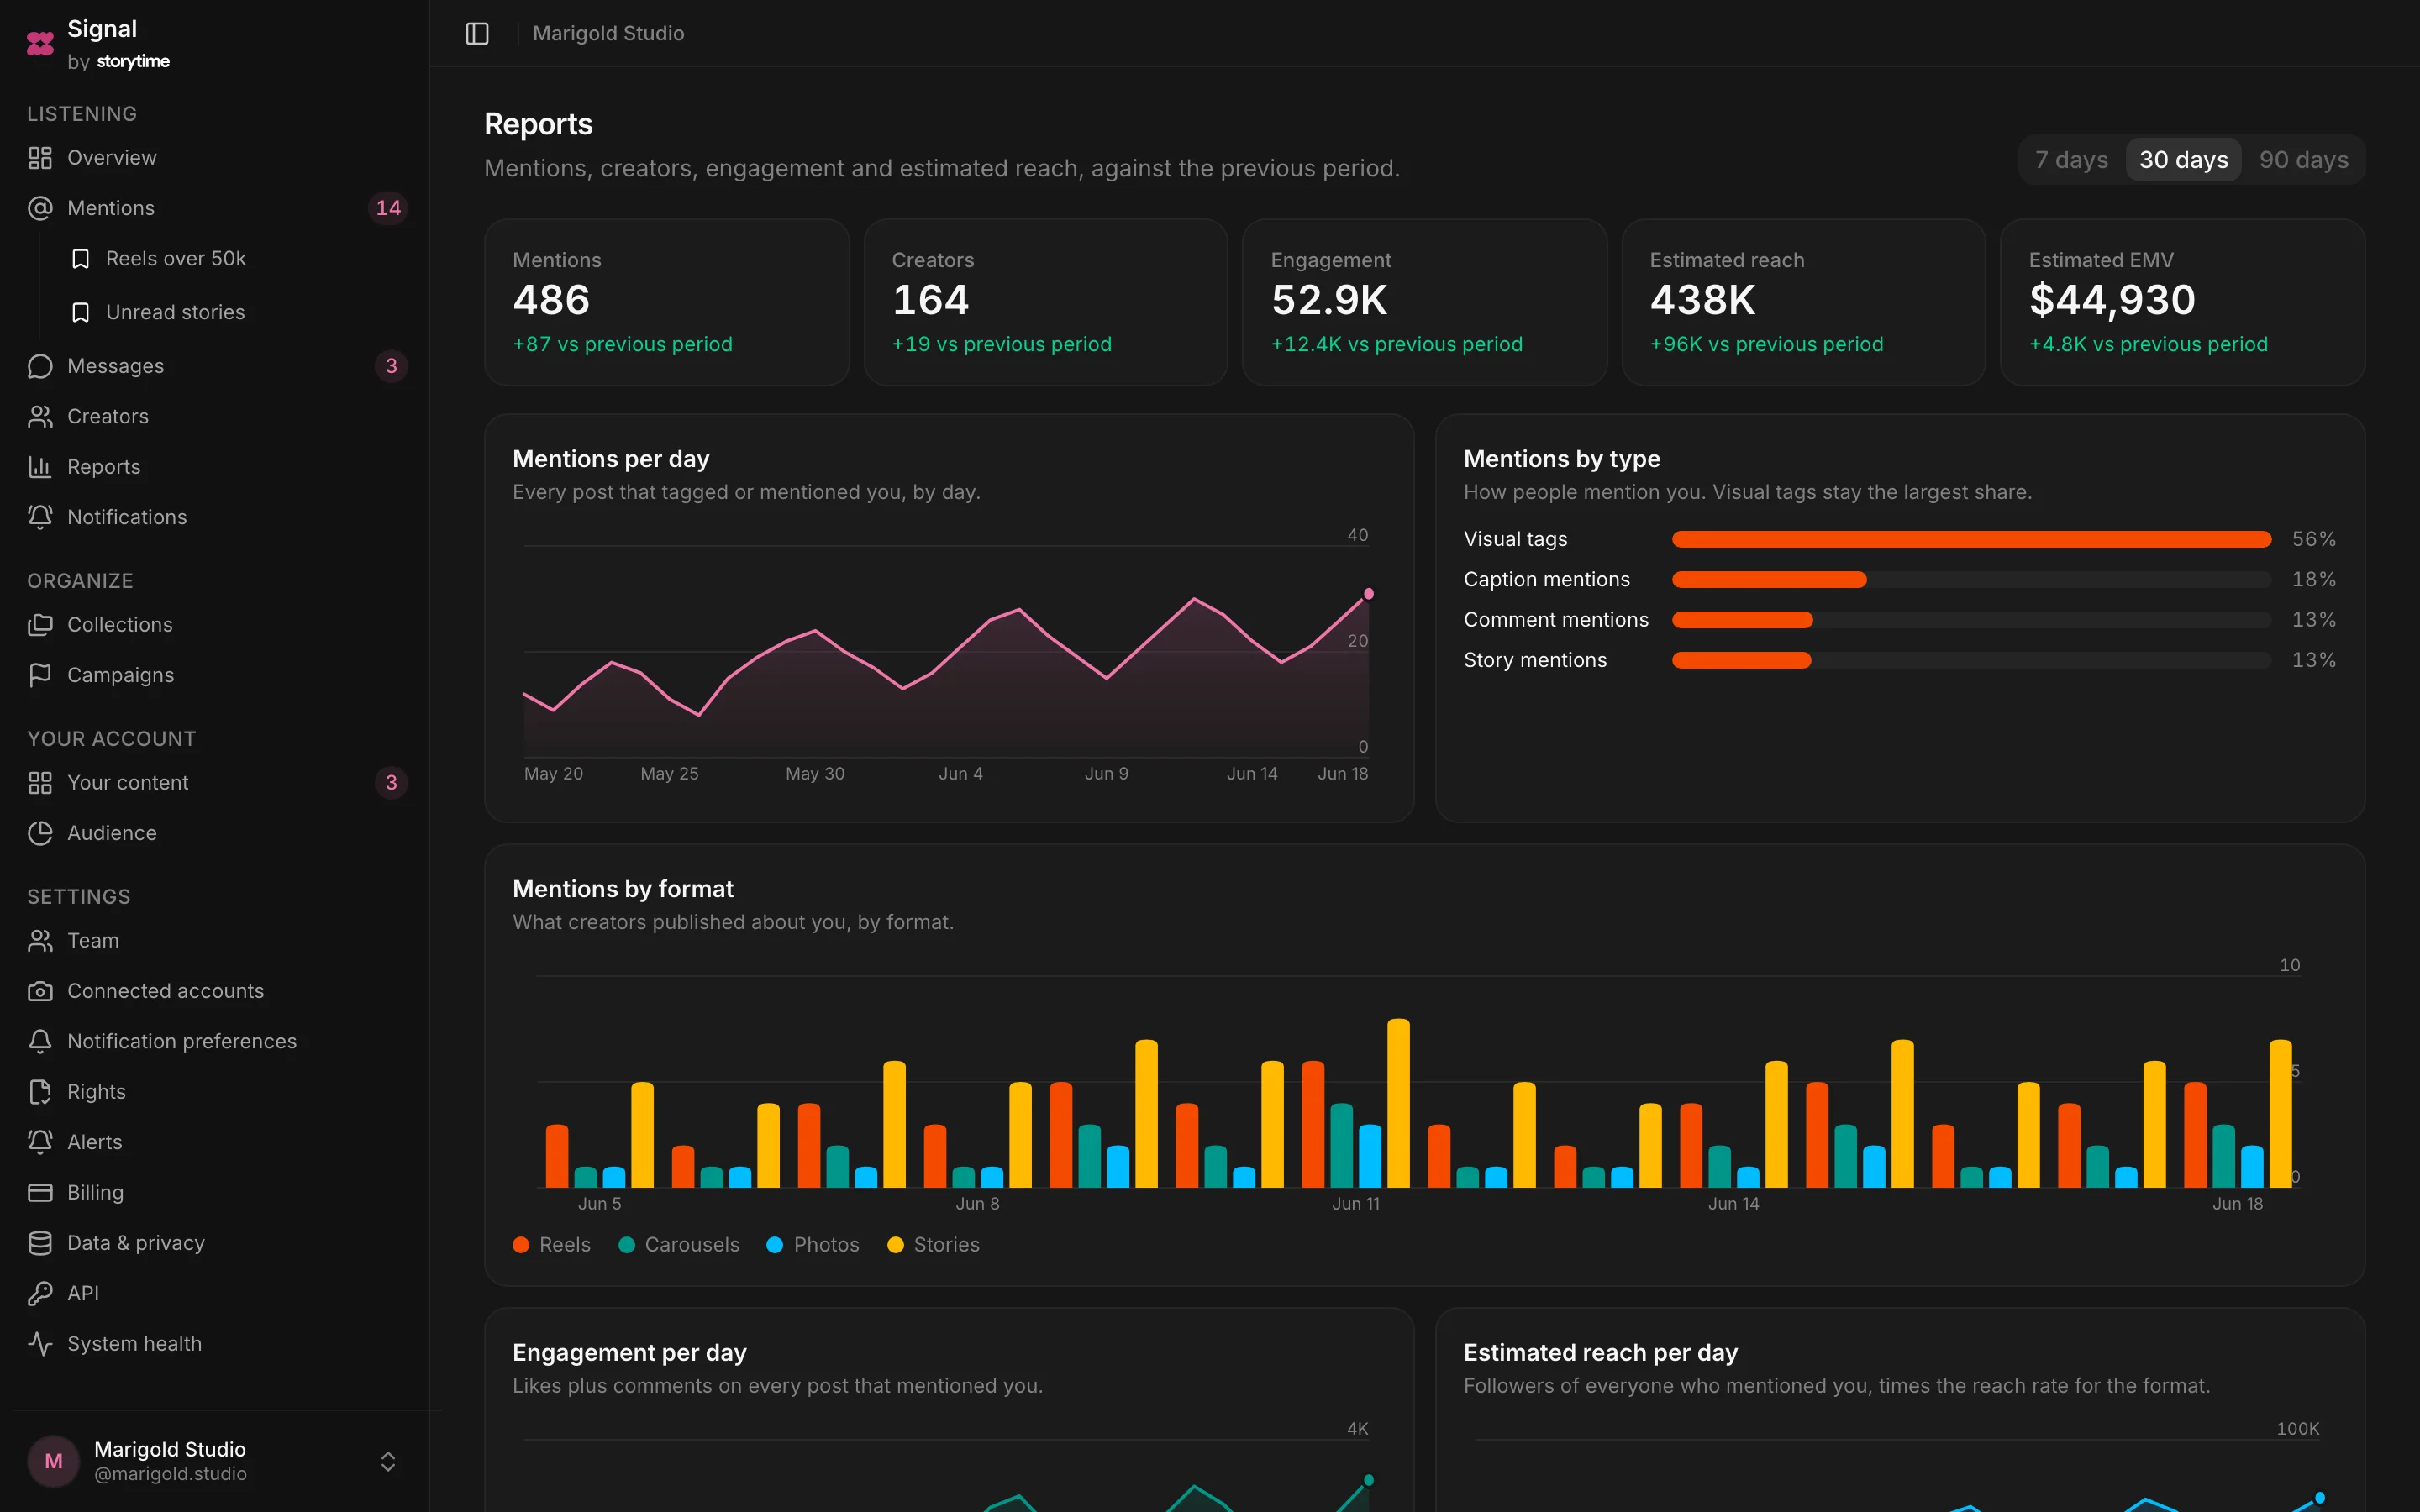Click 'Estimated reach per day' heading
This screenshot has width=2420, height=1512.
click(1600, 1353)
